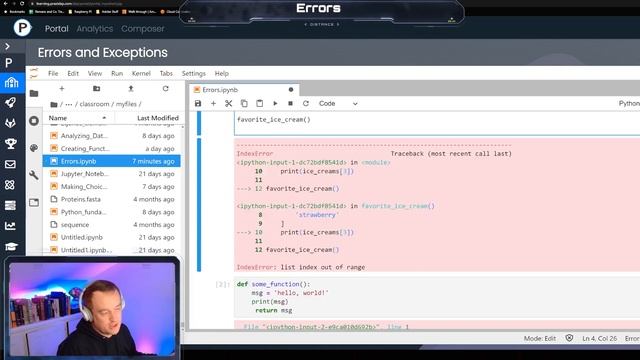
Task: Expand the left navigation chevron
Action: pyautogui.click(x=7, y=47)
